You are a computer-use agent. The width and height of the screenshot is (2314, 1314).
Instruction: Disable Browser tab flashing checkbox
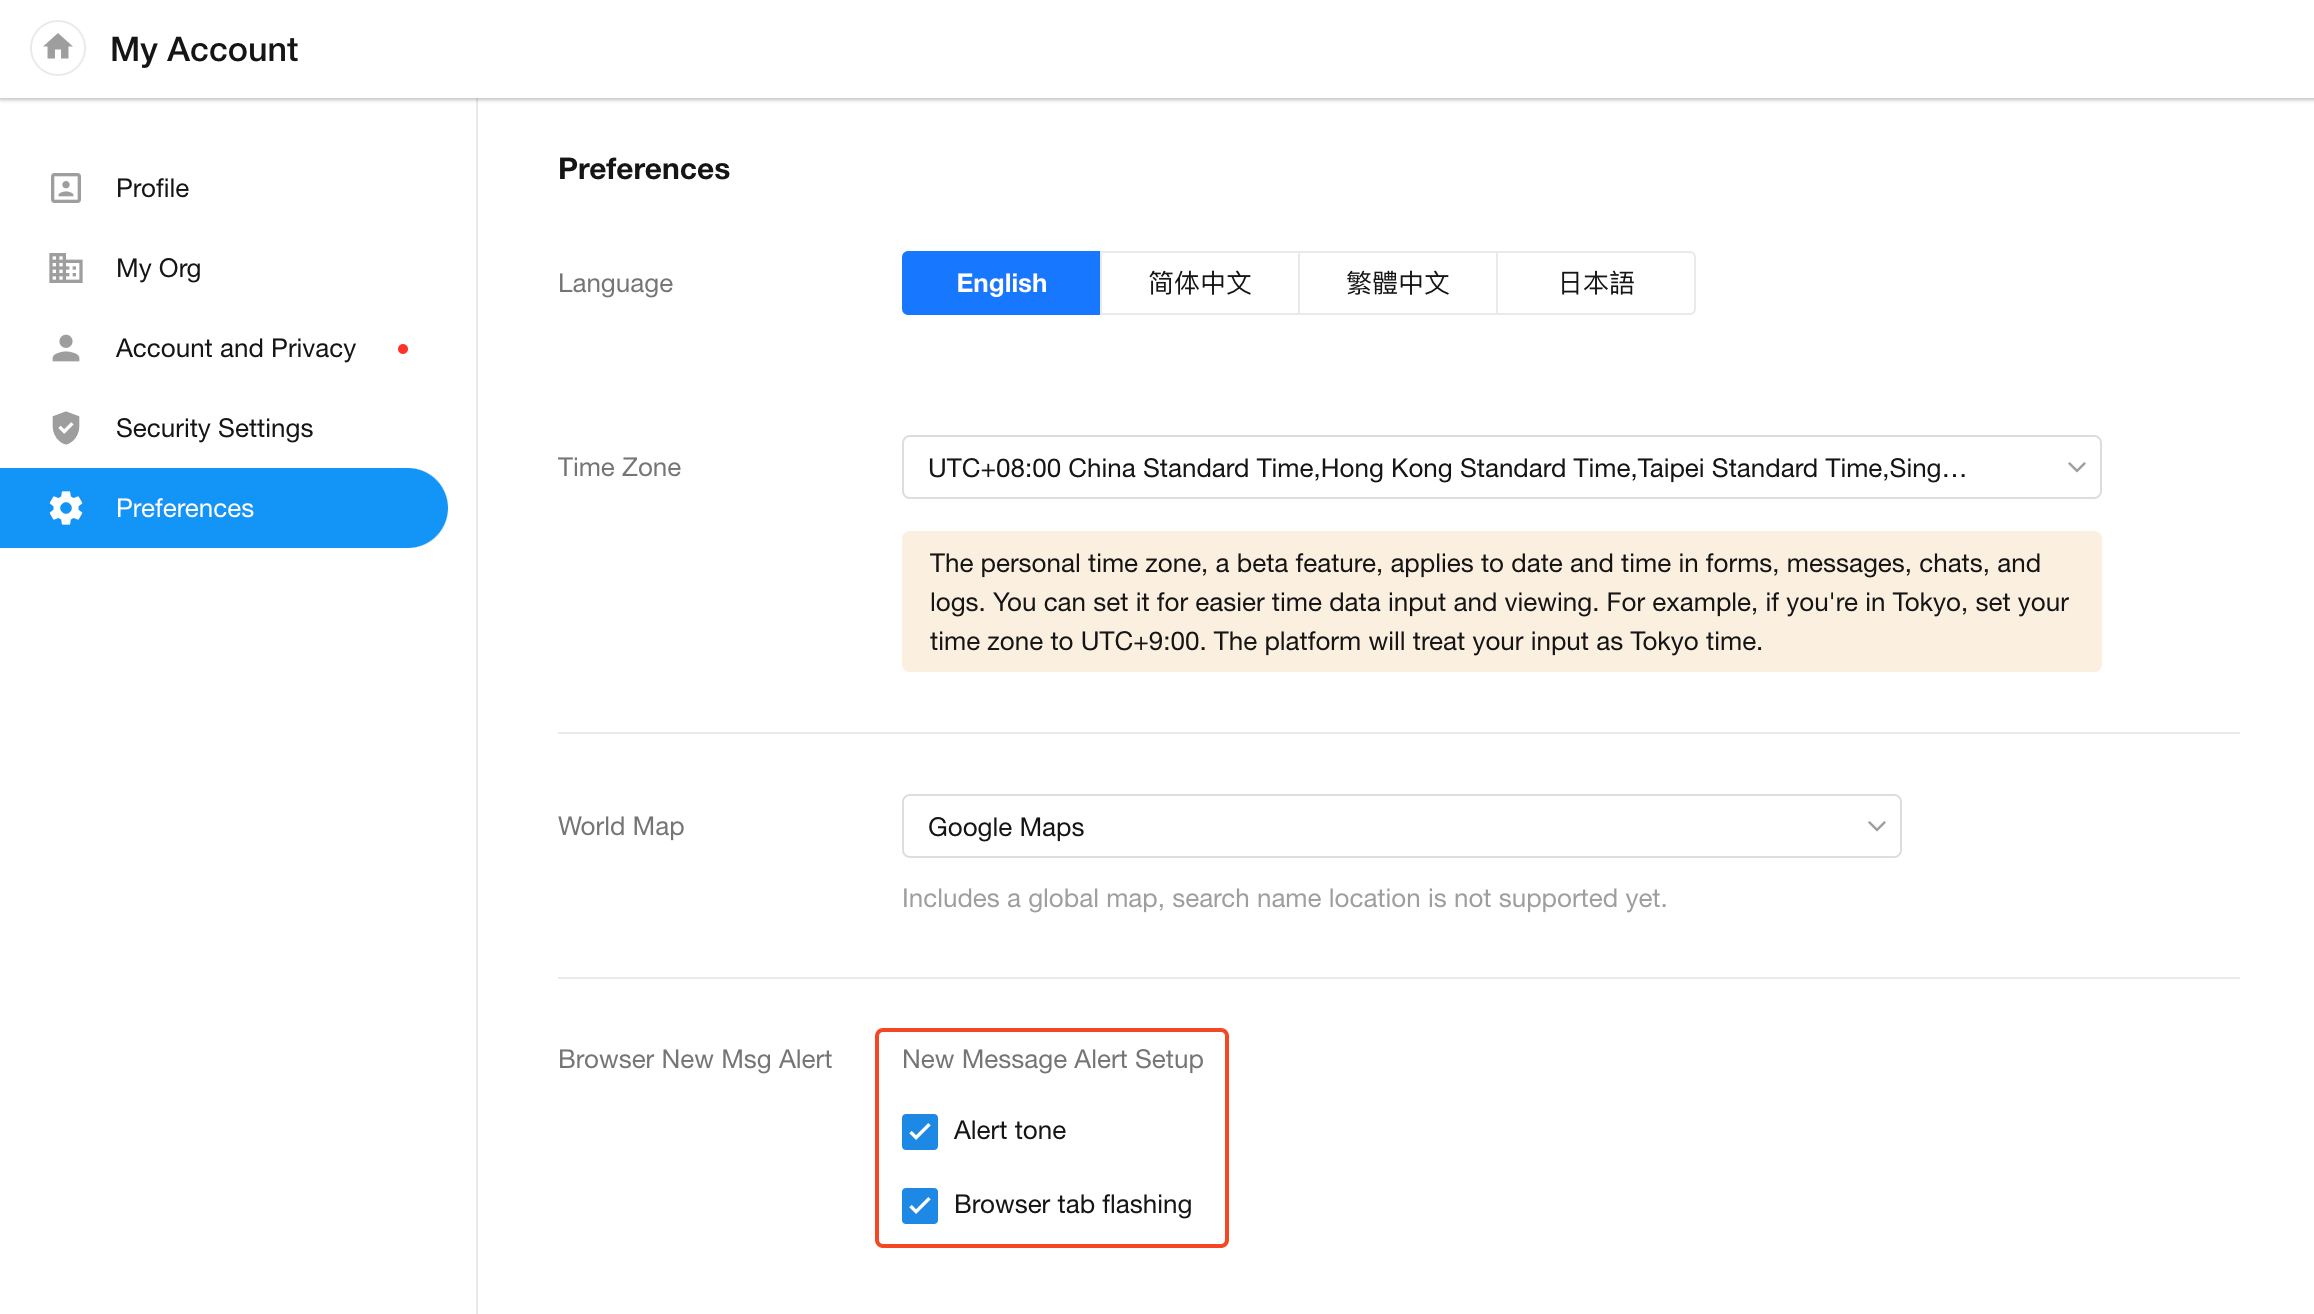(x=920, y=1205)
